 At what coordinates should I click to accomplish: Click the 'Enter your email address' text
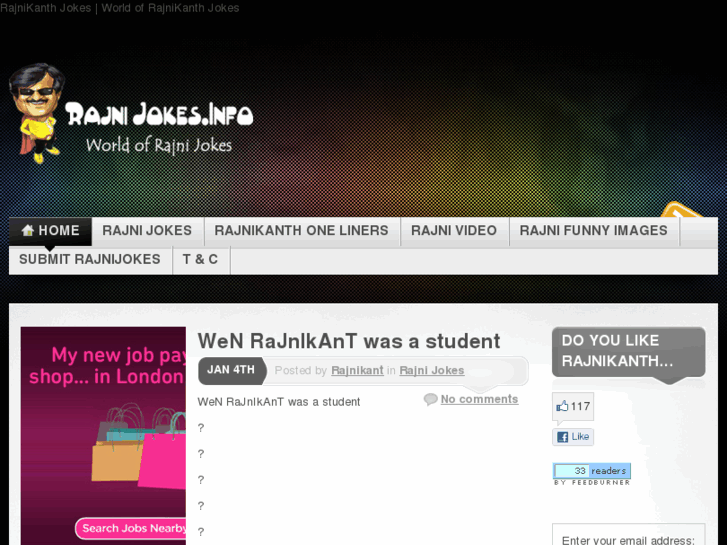click(x=628, y=540)
